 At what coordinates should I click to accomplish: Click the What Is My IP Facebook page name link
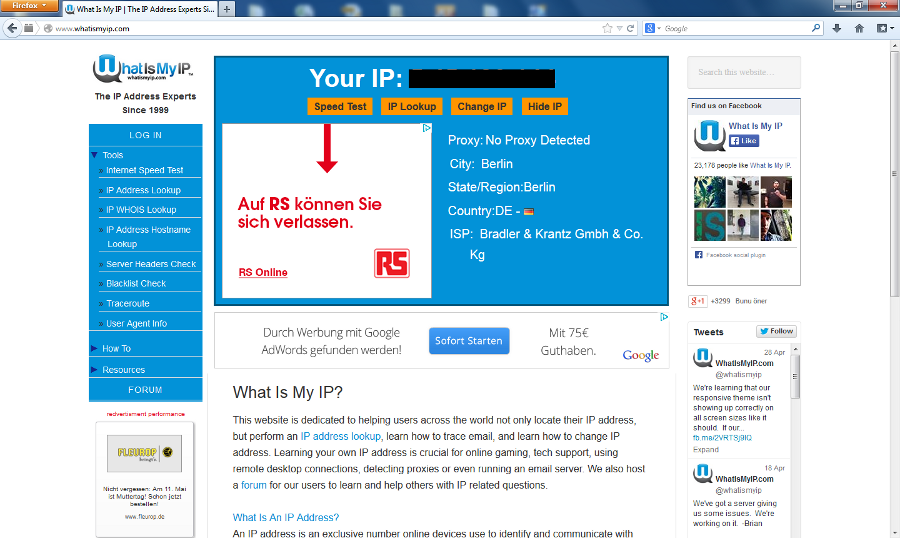coord(755,126)
